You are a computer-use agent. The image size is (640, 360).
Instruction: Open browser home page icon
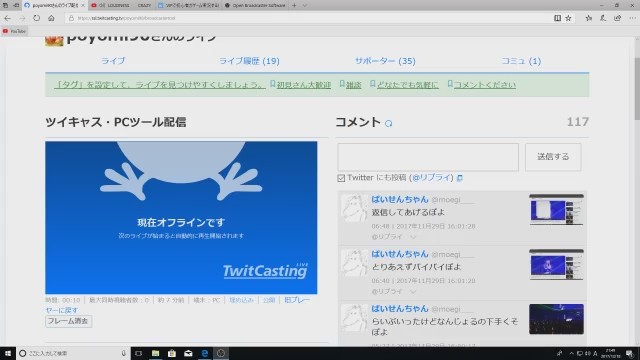(51, 18)
